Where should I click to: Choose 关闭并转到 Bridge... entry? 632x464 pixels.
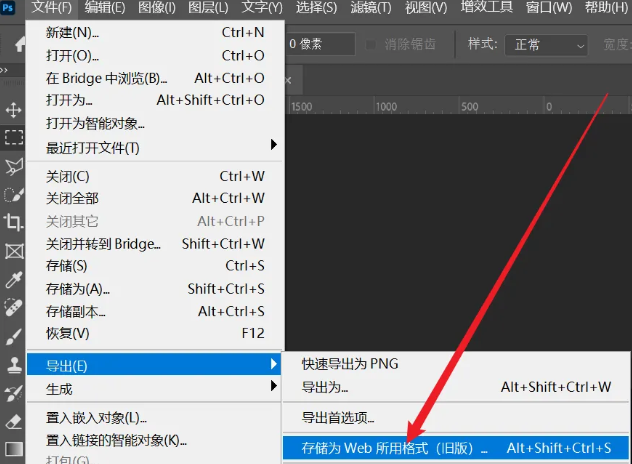pos(155,244)
